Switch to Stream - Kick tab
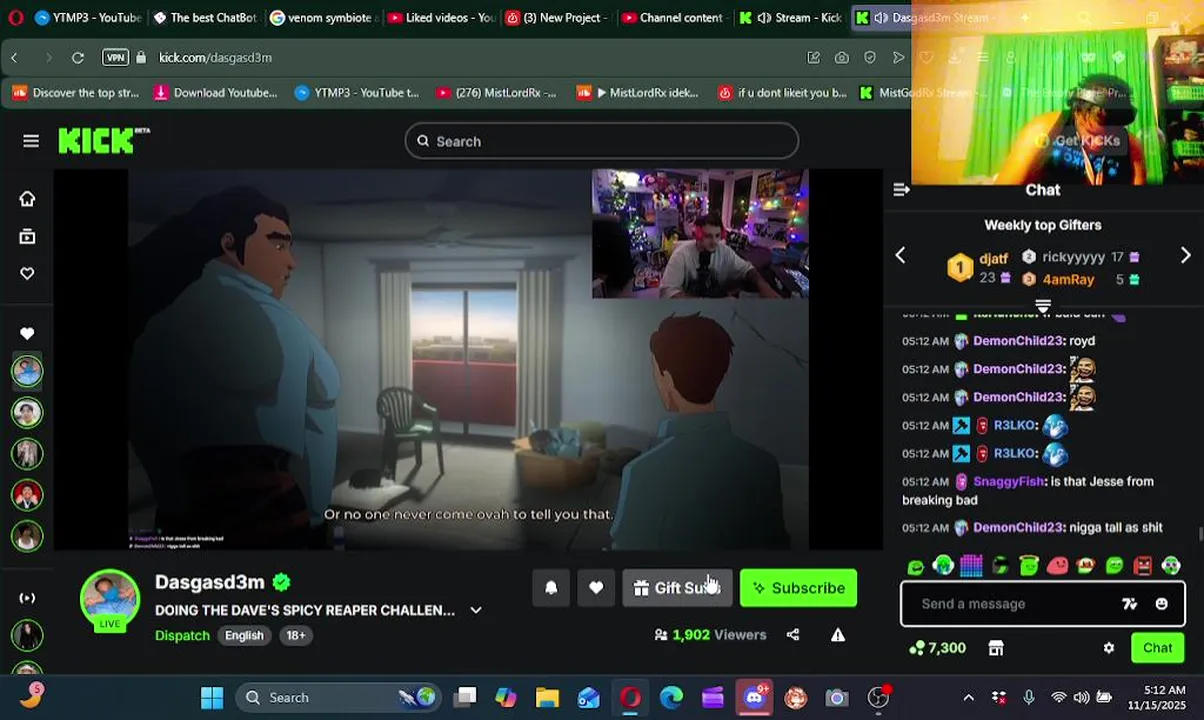 pyautogui.click(x=792, y=18)
